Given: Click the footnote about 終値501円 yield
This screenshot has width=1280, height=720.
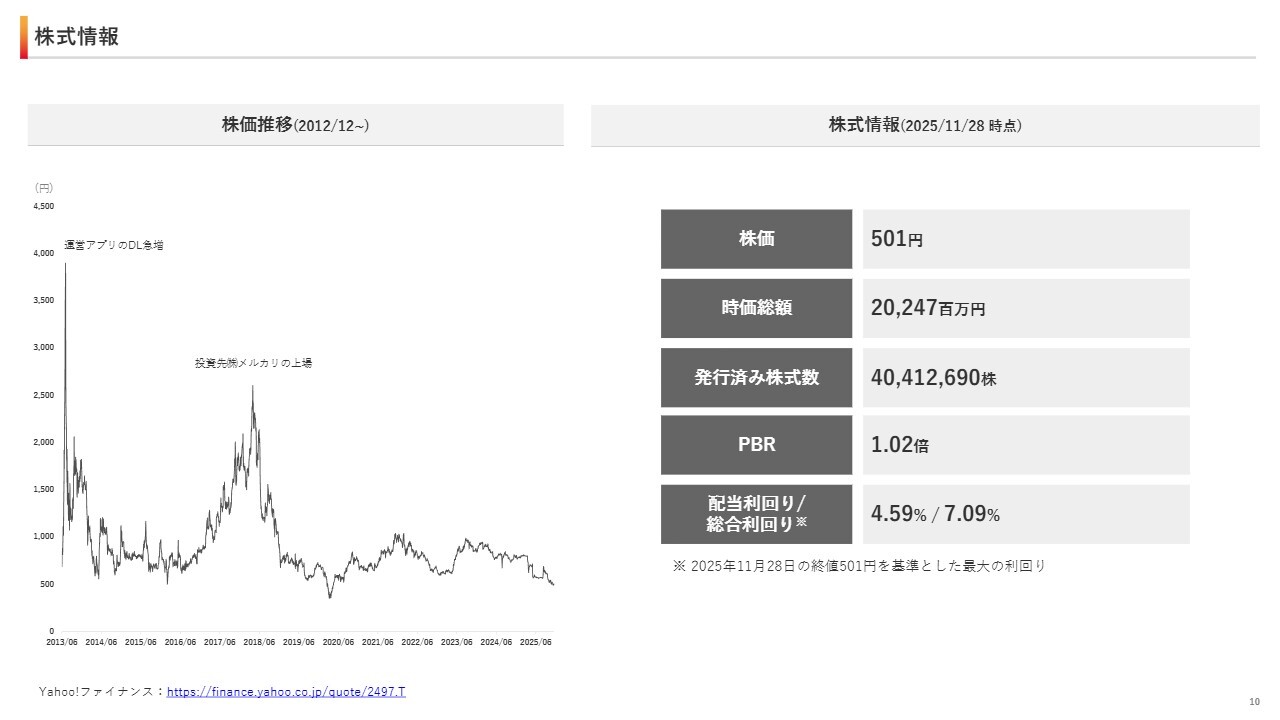Looking at the screenshot, I should click(x=859, y=566).
